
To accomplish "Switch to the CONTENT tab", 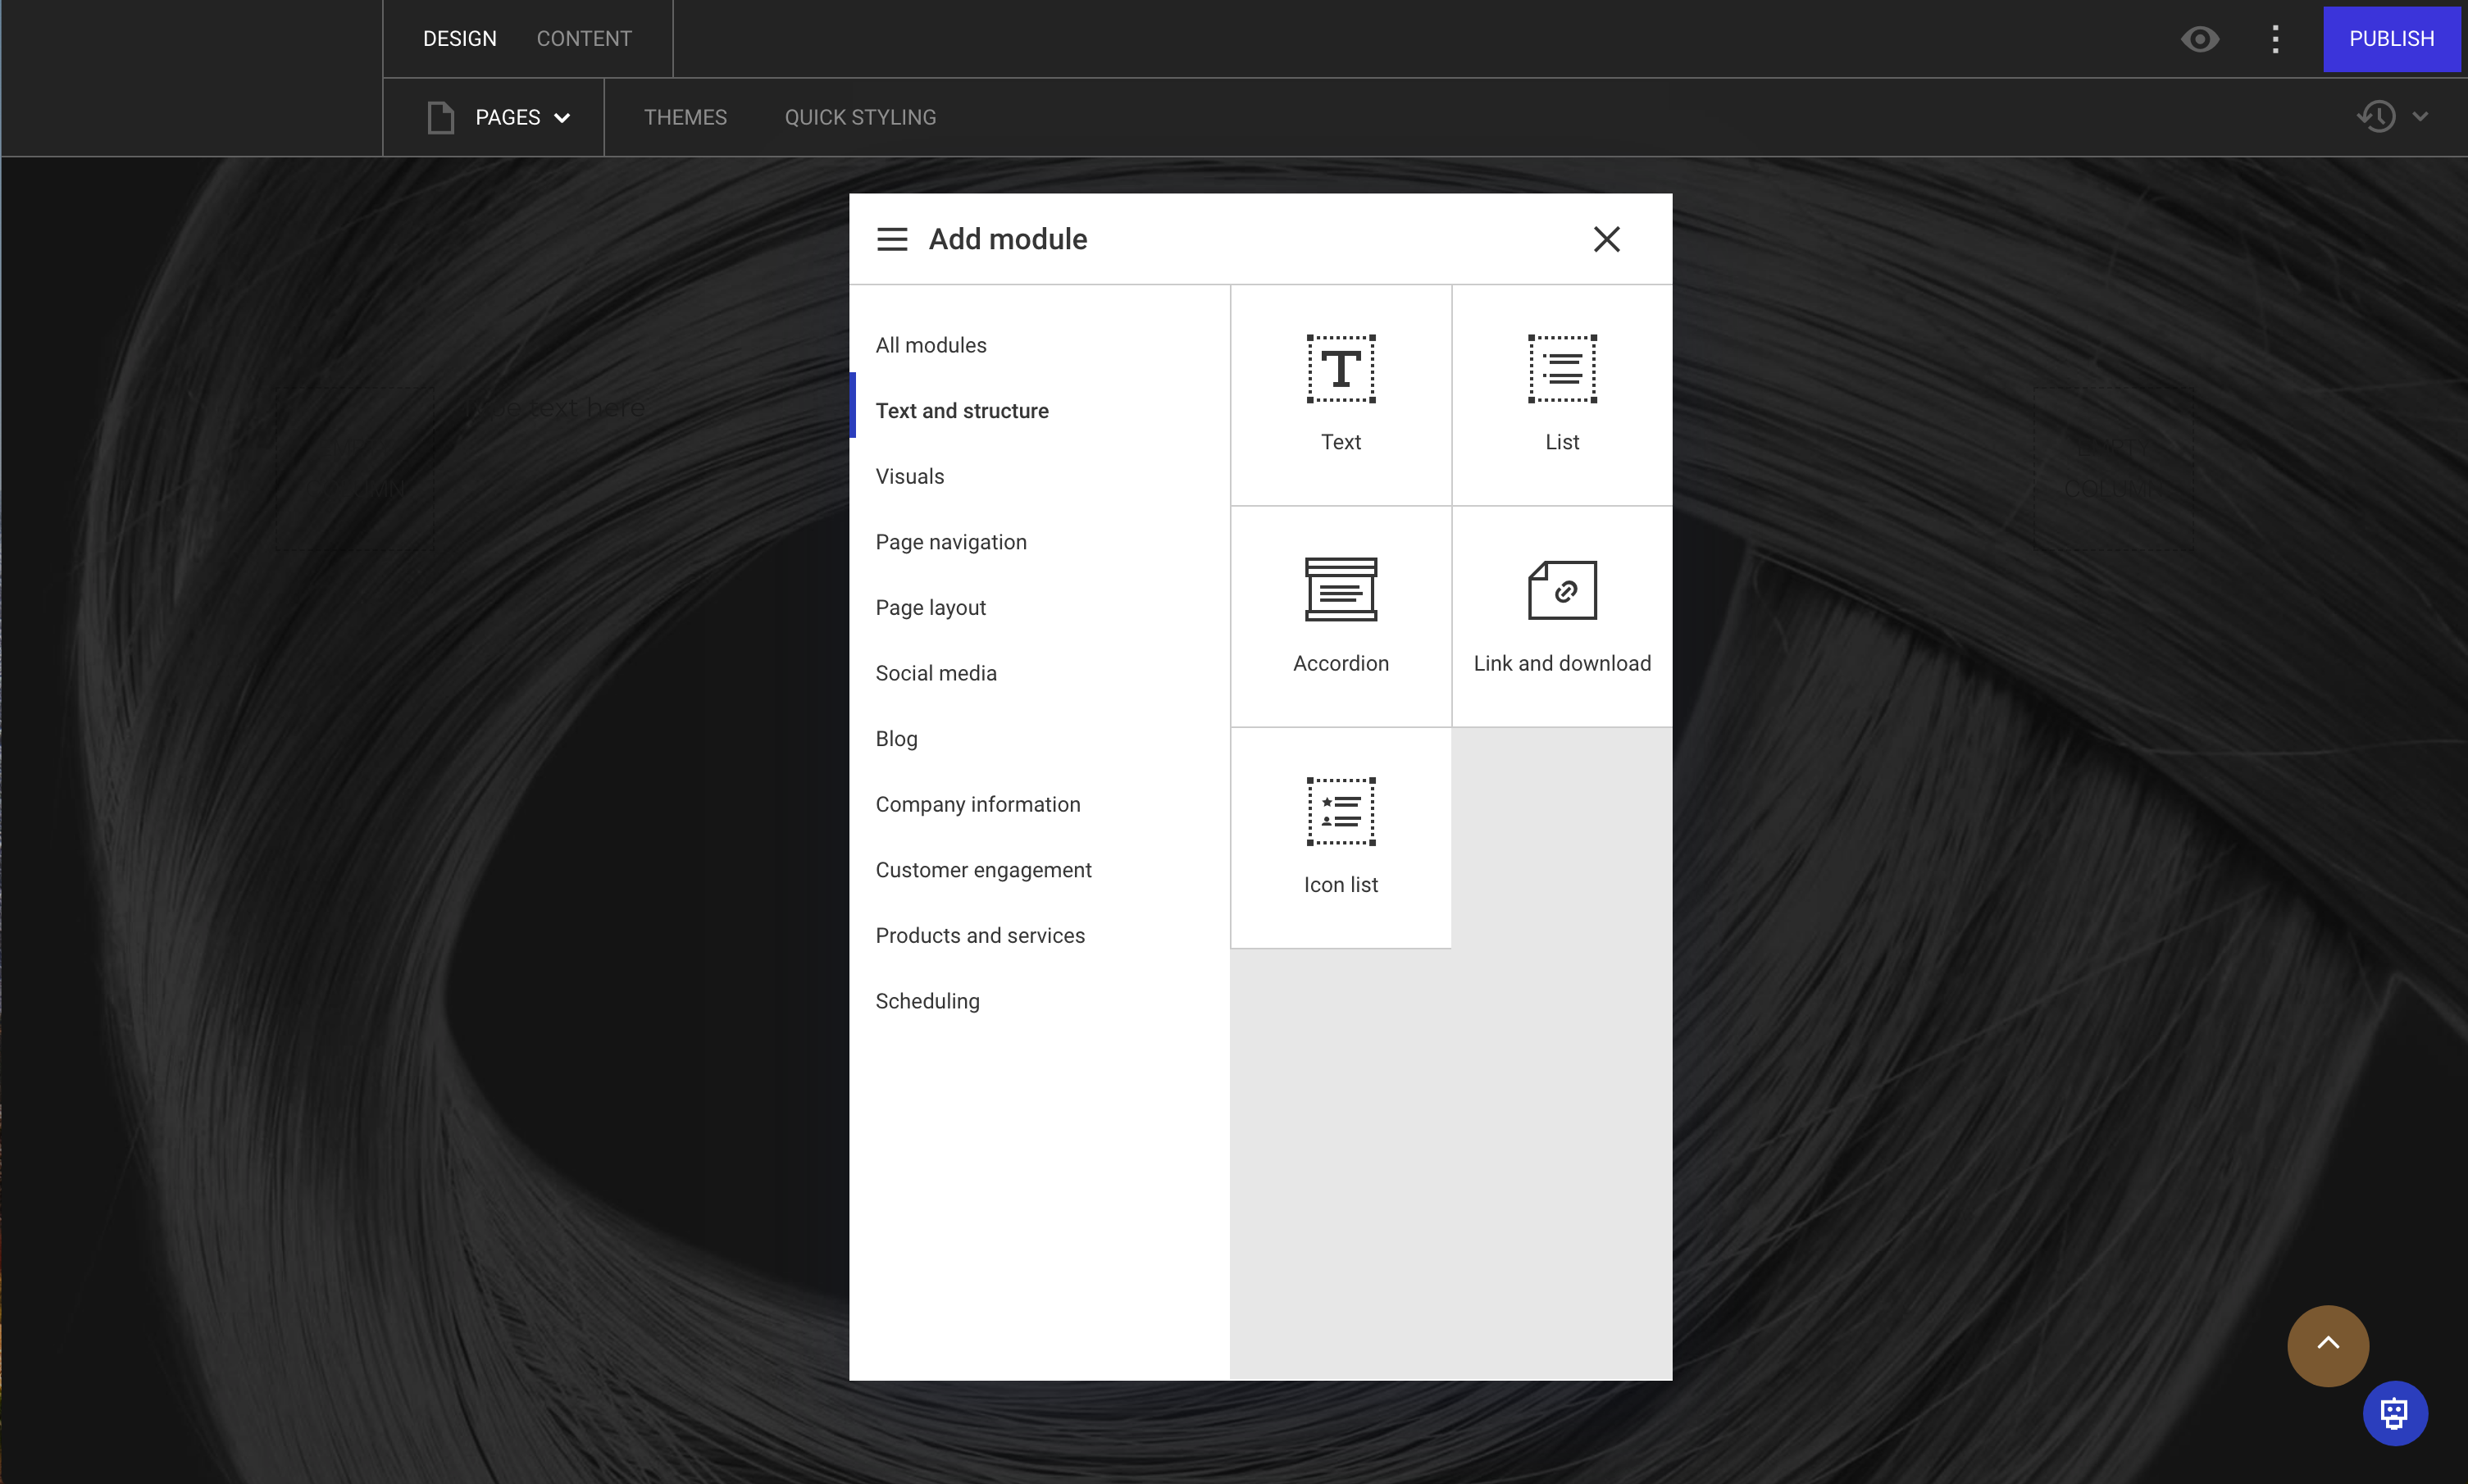I will [x=584, y=38].
